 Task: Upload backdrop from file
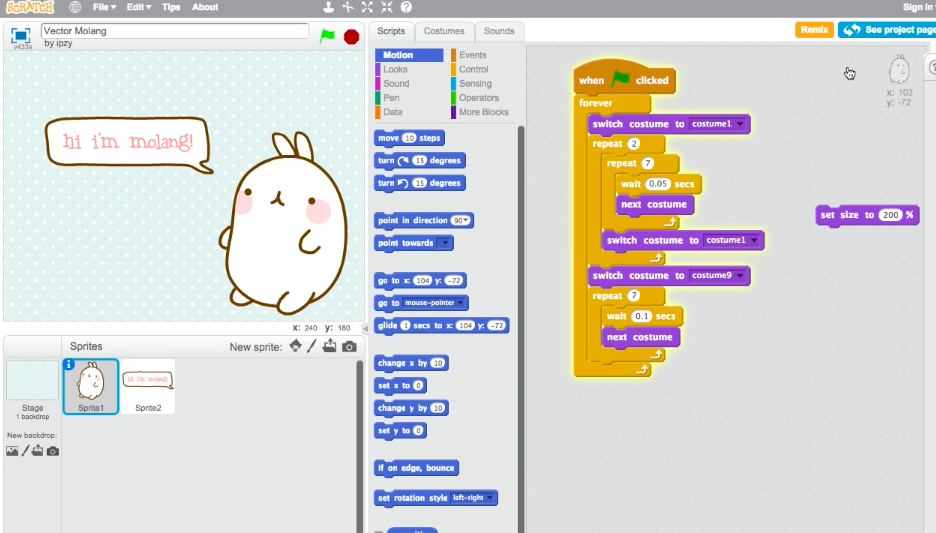38,451
